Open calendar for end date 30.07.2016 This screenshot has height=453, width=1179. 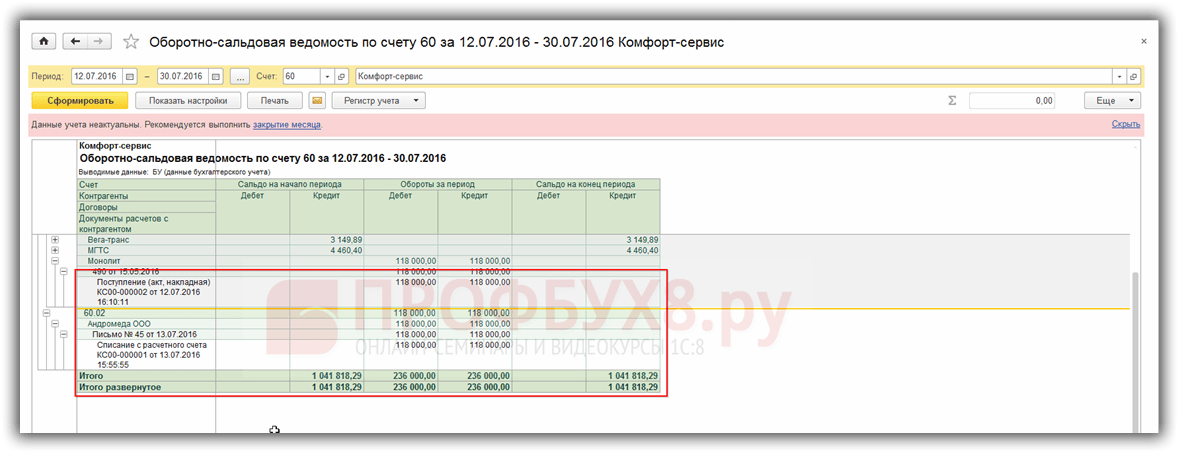pos(216,77)
